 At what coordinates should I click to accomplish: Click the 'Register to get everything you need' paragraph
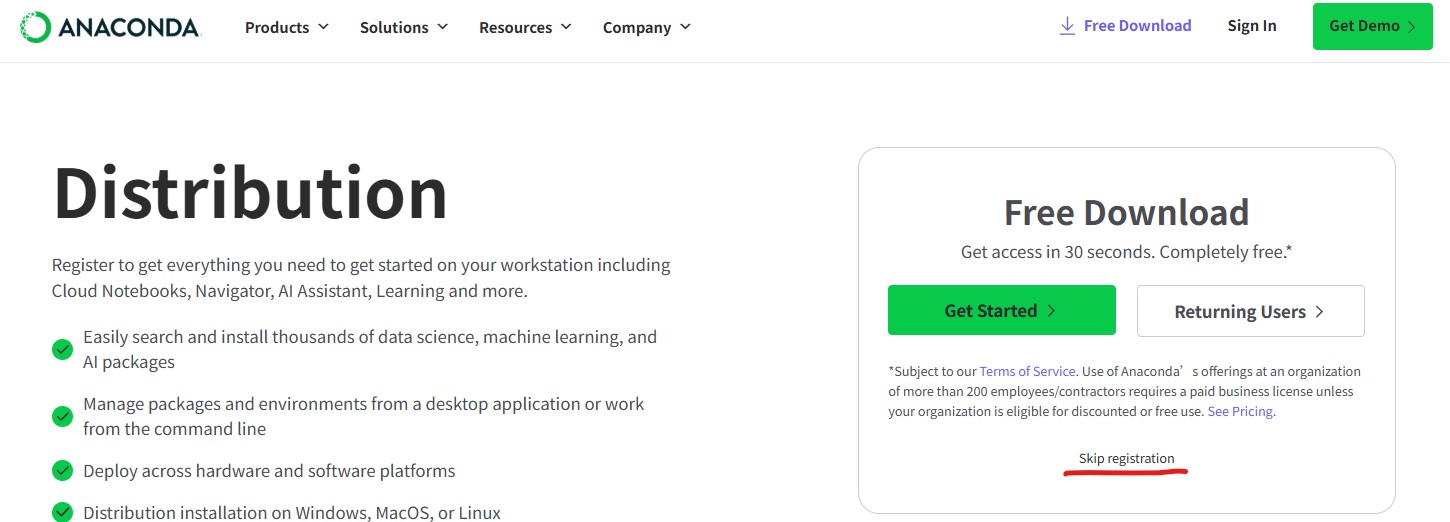point(361,278)
